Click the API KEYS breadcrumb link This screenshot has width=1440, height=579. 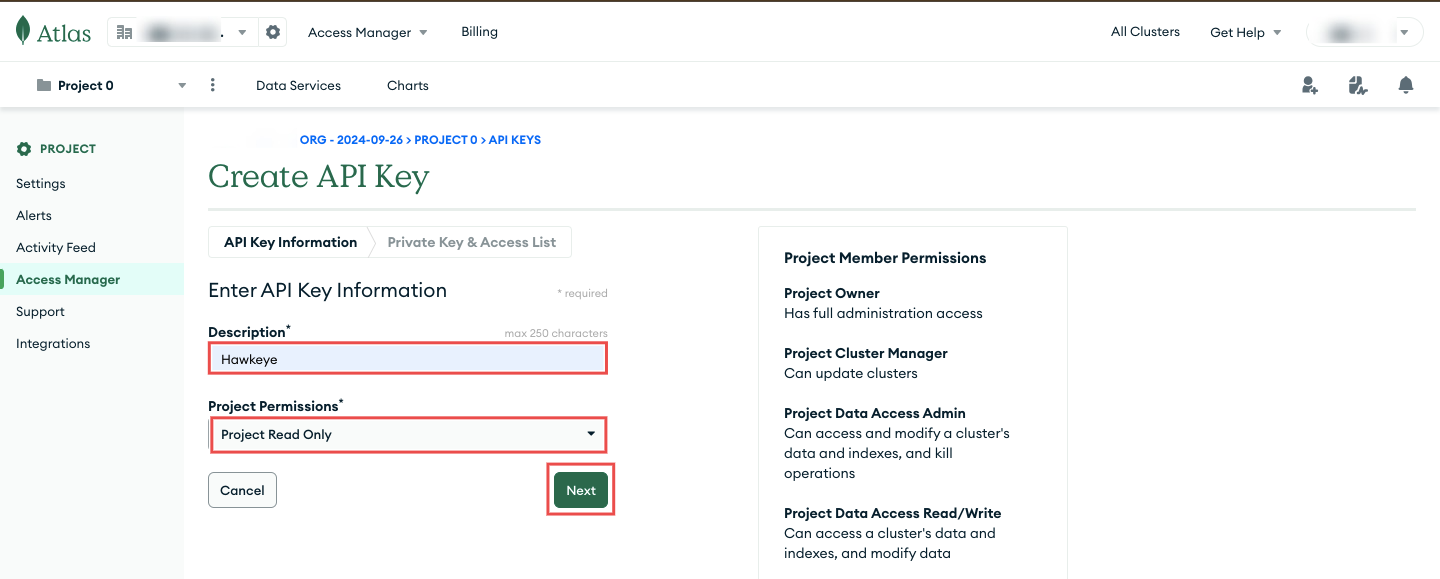point(514,139)
